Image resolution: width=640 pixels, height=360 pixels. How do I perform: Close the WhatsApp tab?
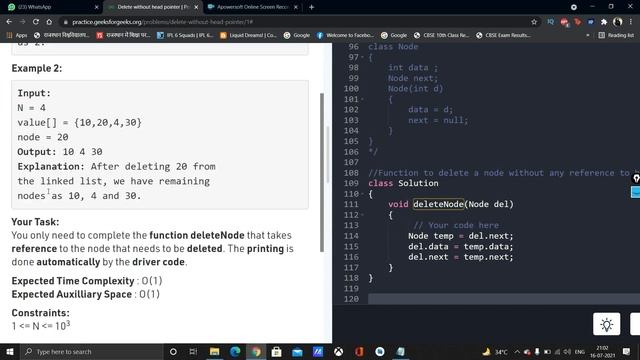pos(96,7)
